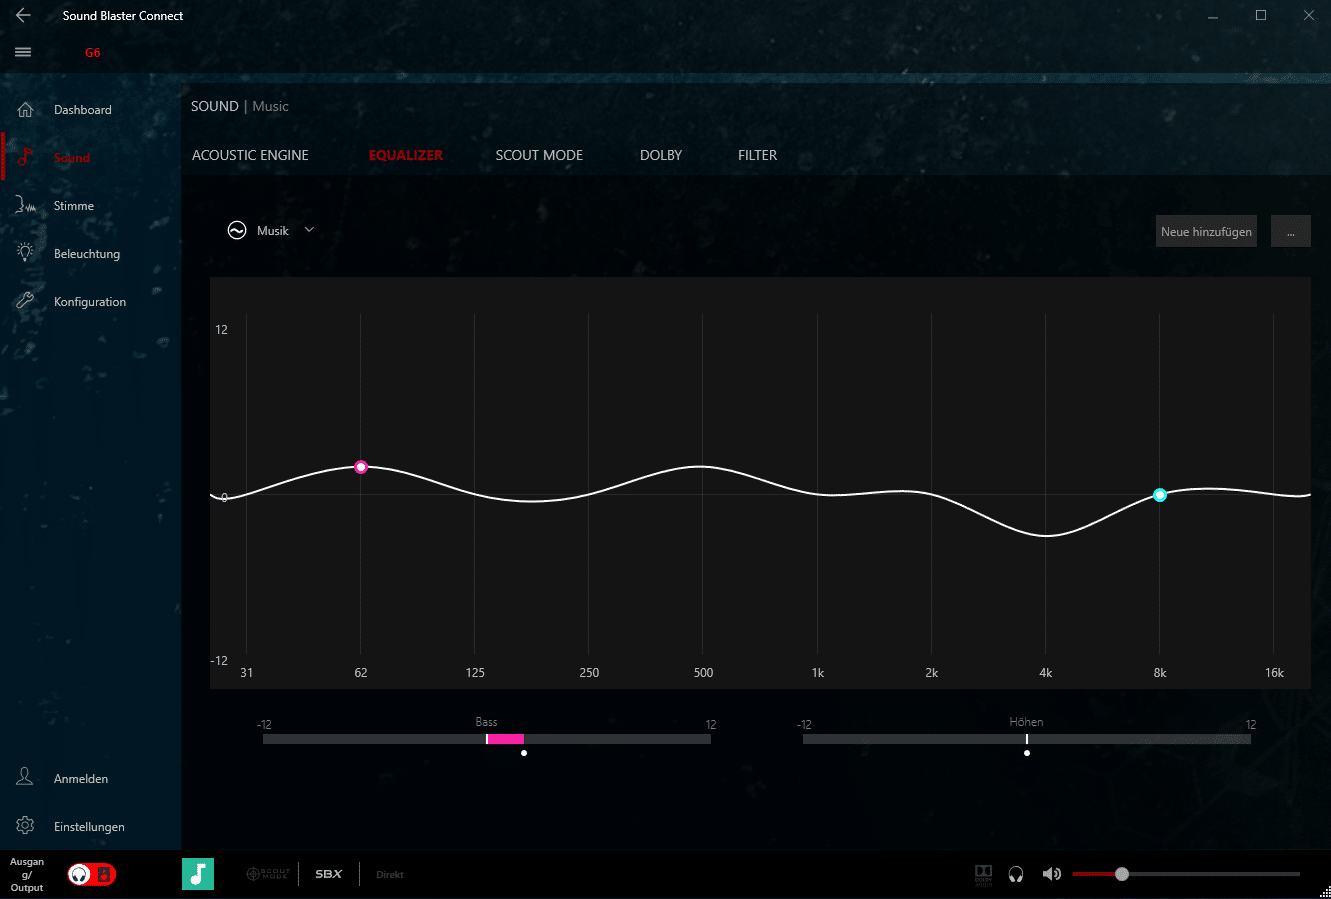Open Beleuchtung lighting settings
Viewport: 1331px width, 899px height.
(86, 254)
